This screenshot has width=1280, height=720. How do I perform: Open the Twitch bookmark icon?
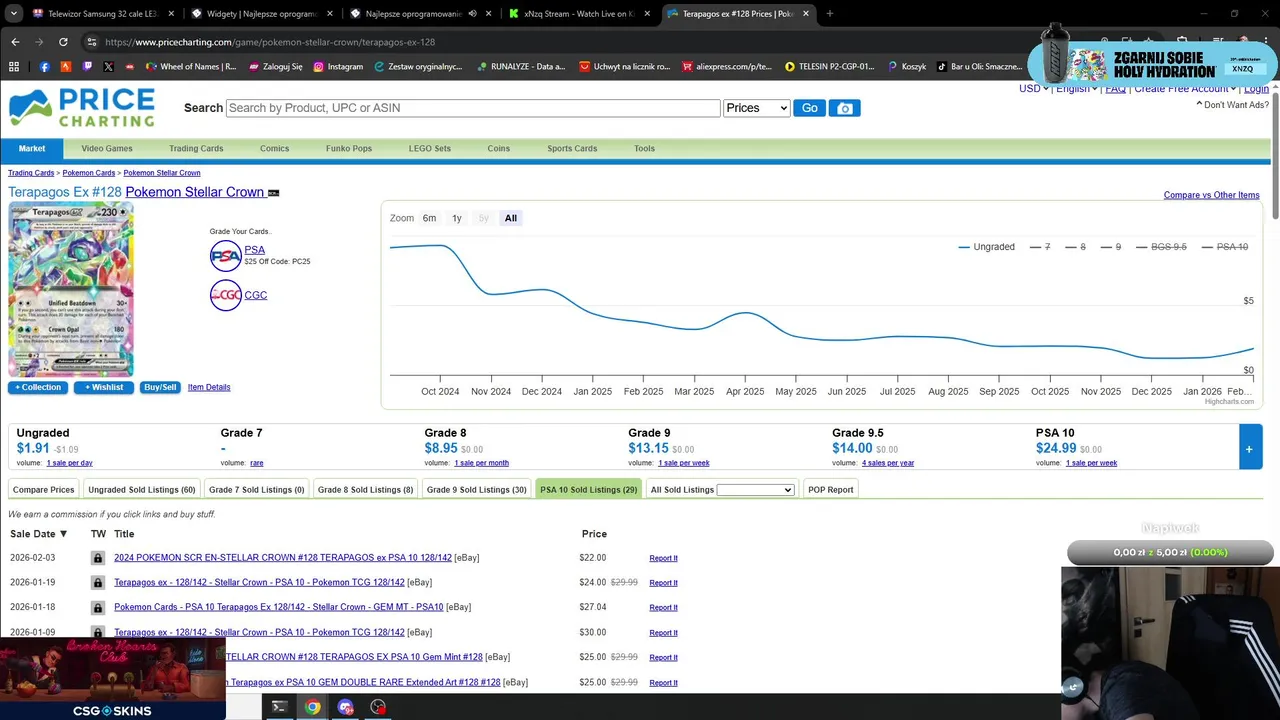pyautogui.click(x=87, y=67)
